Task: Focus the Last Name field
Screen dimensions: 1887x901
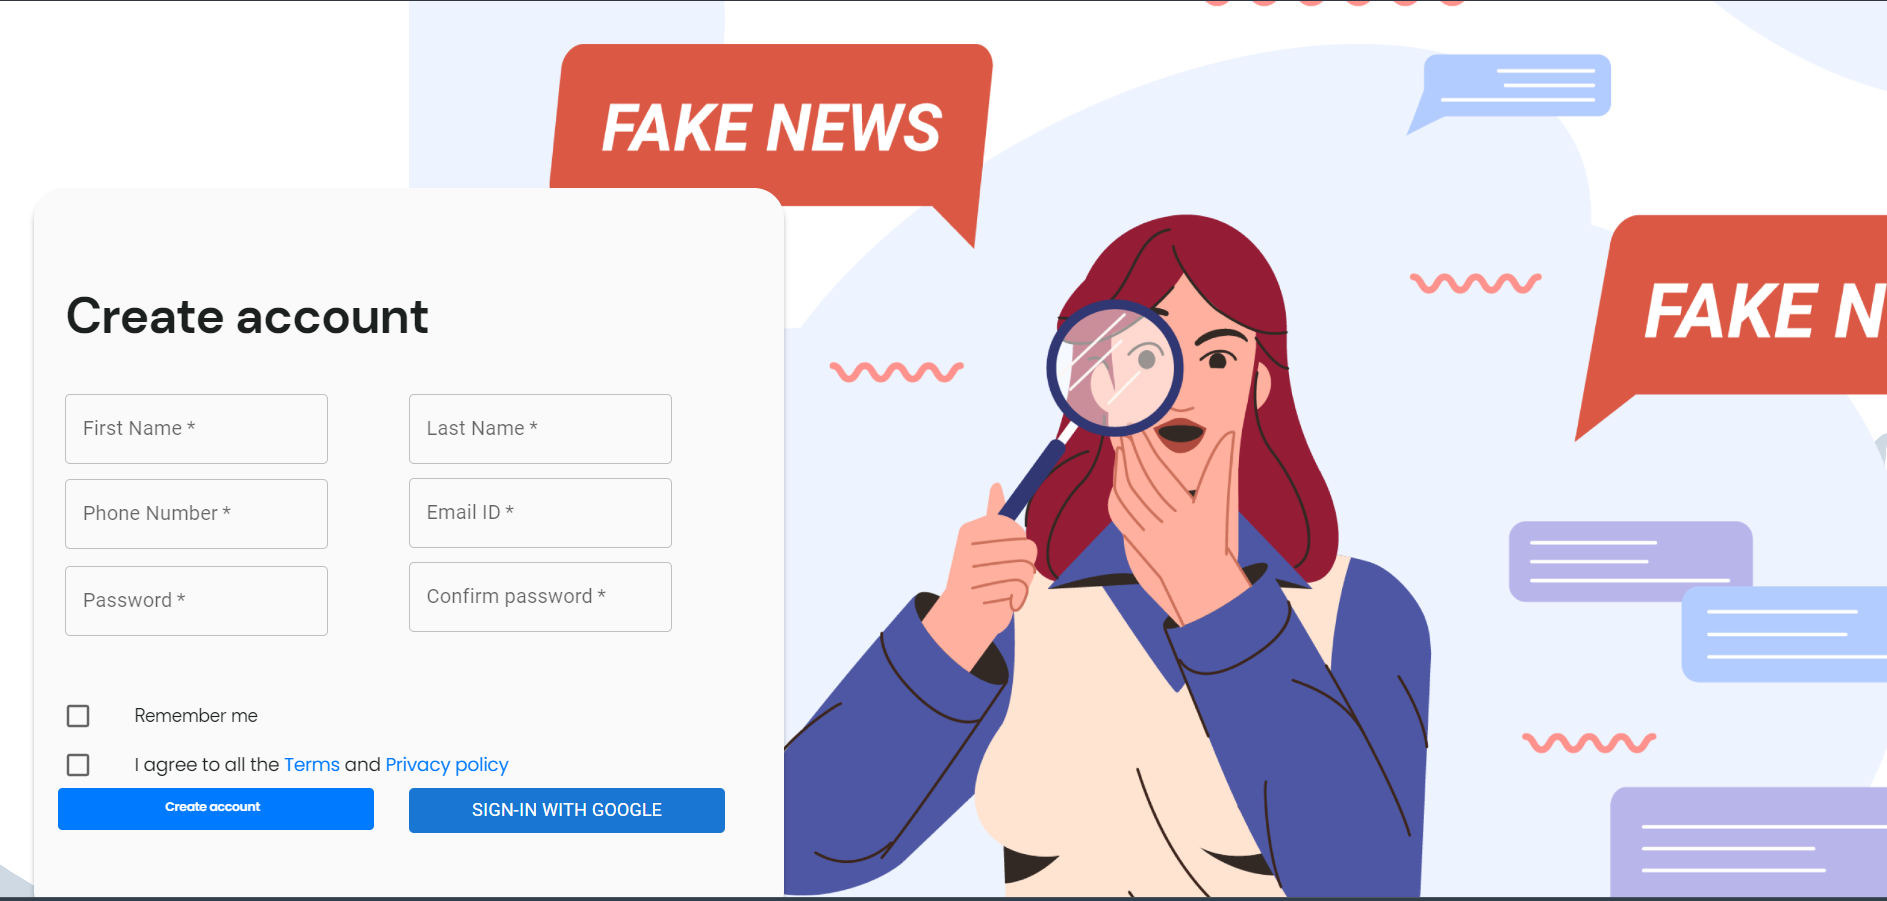Action: click(x=540, y=429)
